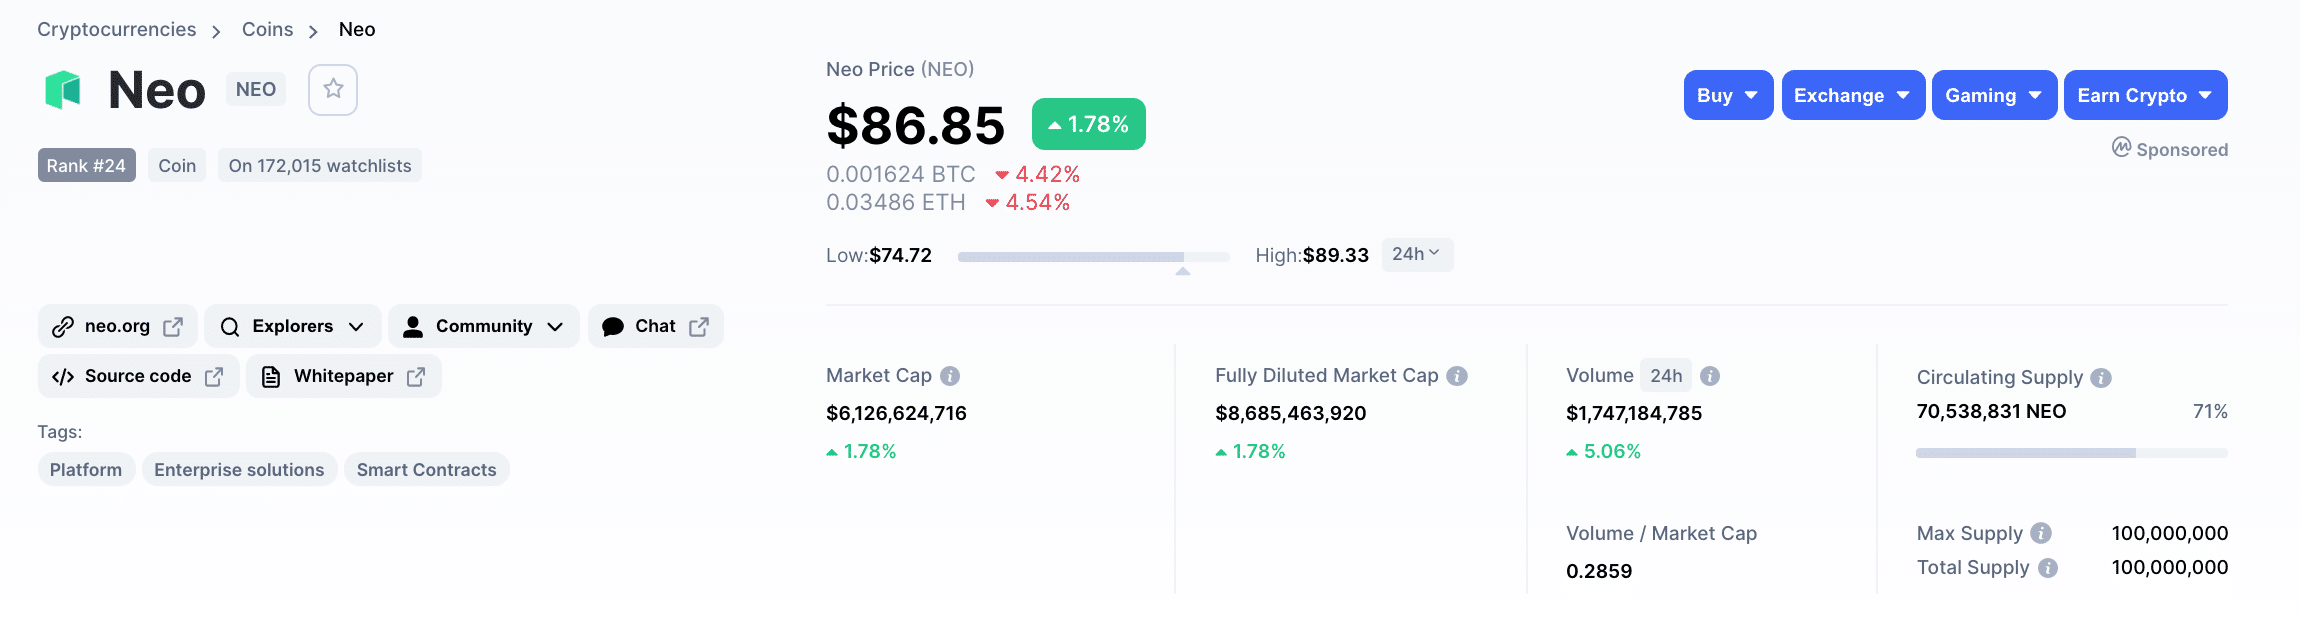Click the 0.001624 BTC price
Screen dimensions: 2300x620
901,174
